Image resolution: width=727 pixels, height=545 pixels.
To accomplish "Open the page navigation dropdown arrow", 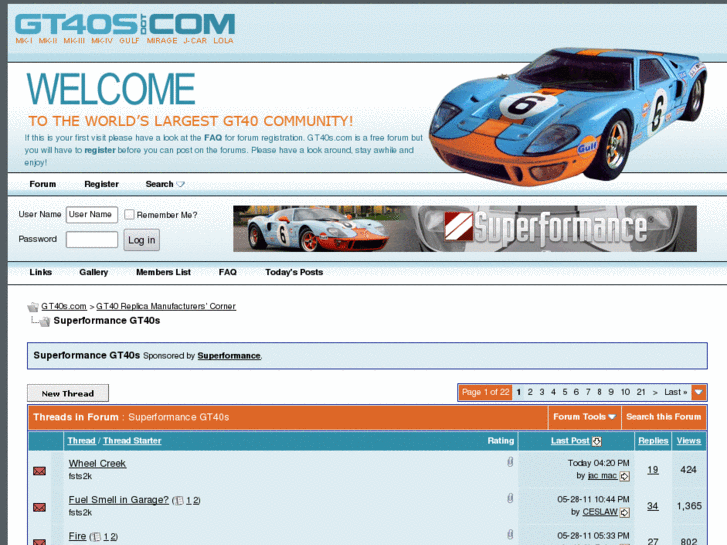I will 699,392.
